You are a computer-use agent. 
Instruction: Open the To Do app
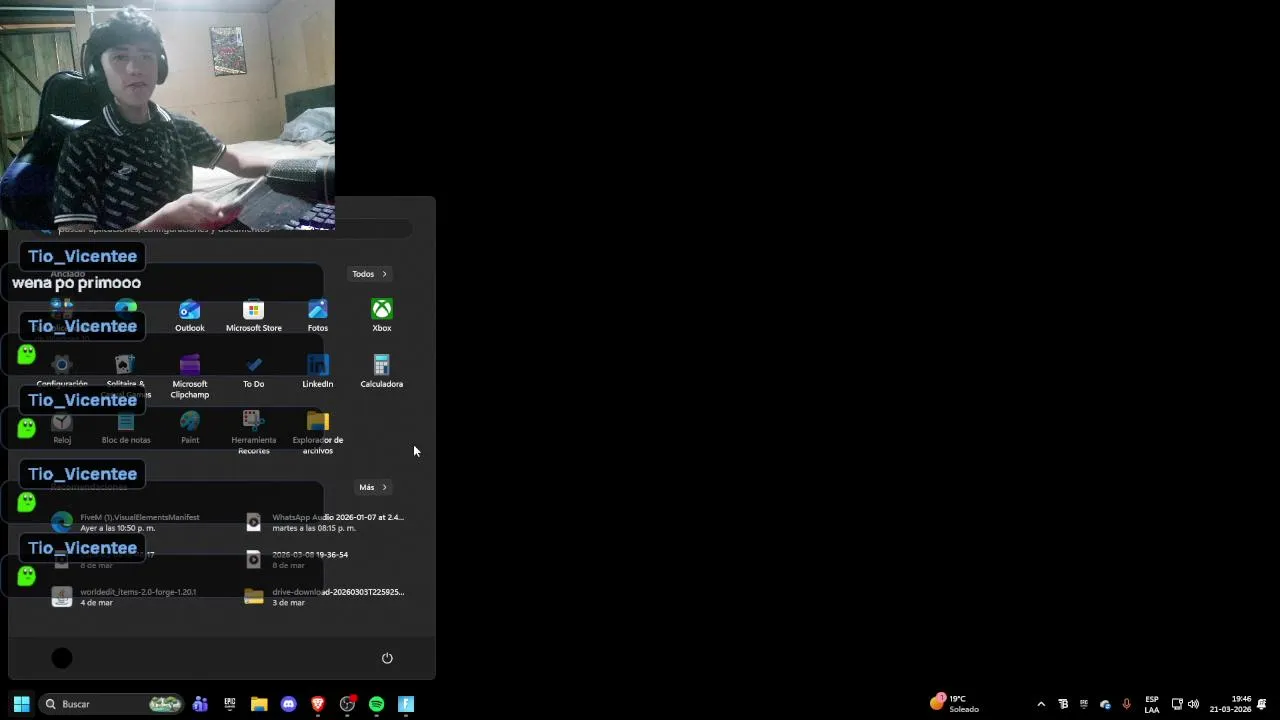[253, 372]
